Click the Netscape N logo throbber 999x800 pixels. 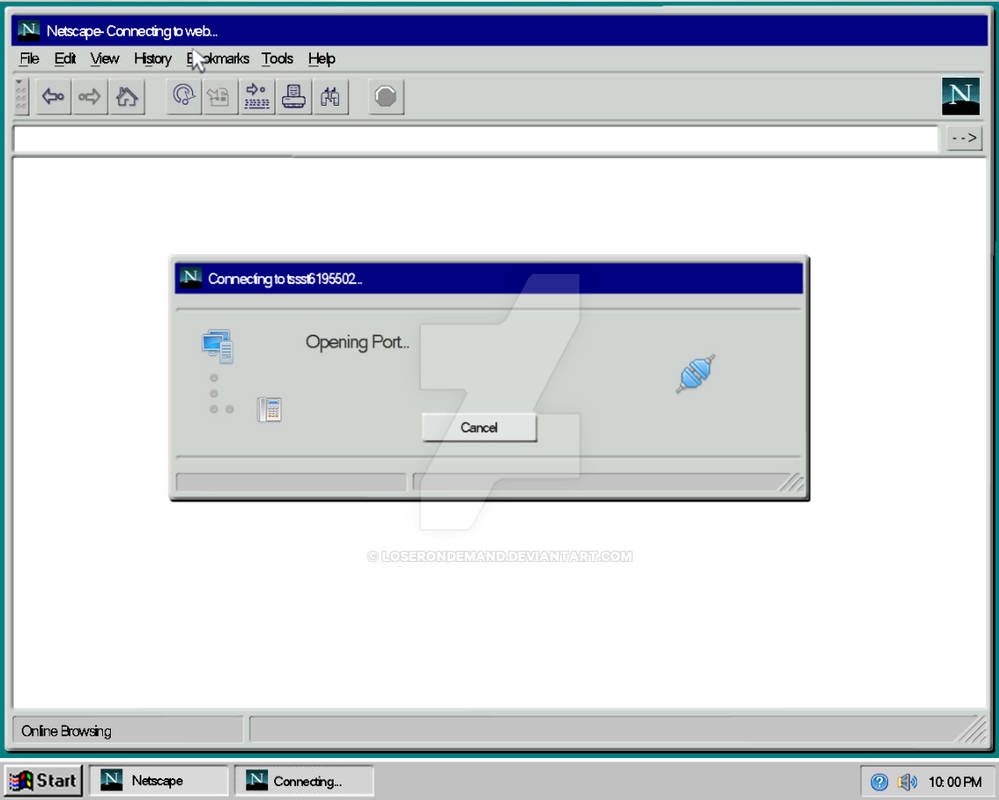point(960,96)
